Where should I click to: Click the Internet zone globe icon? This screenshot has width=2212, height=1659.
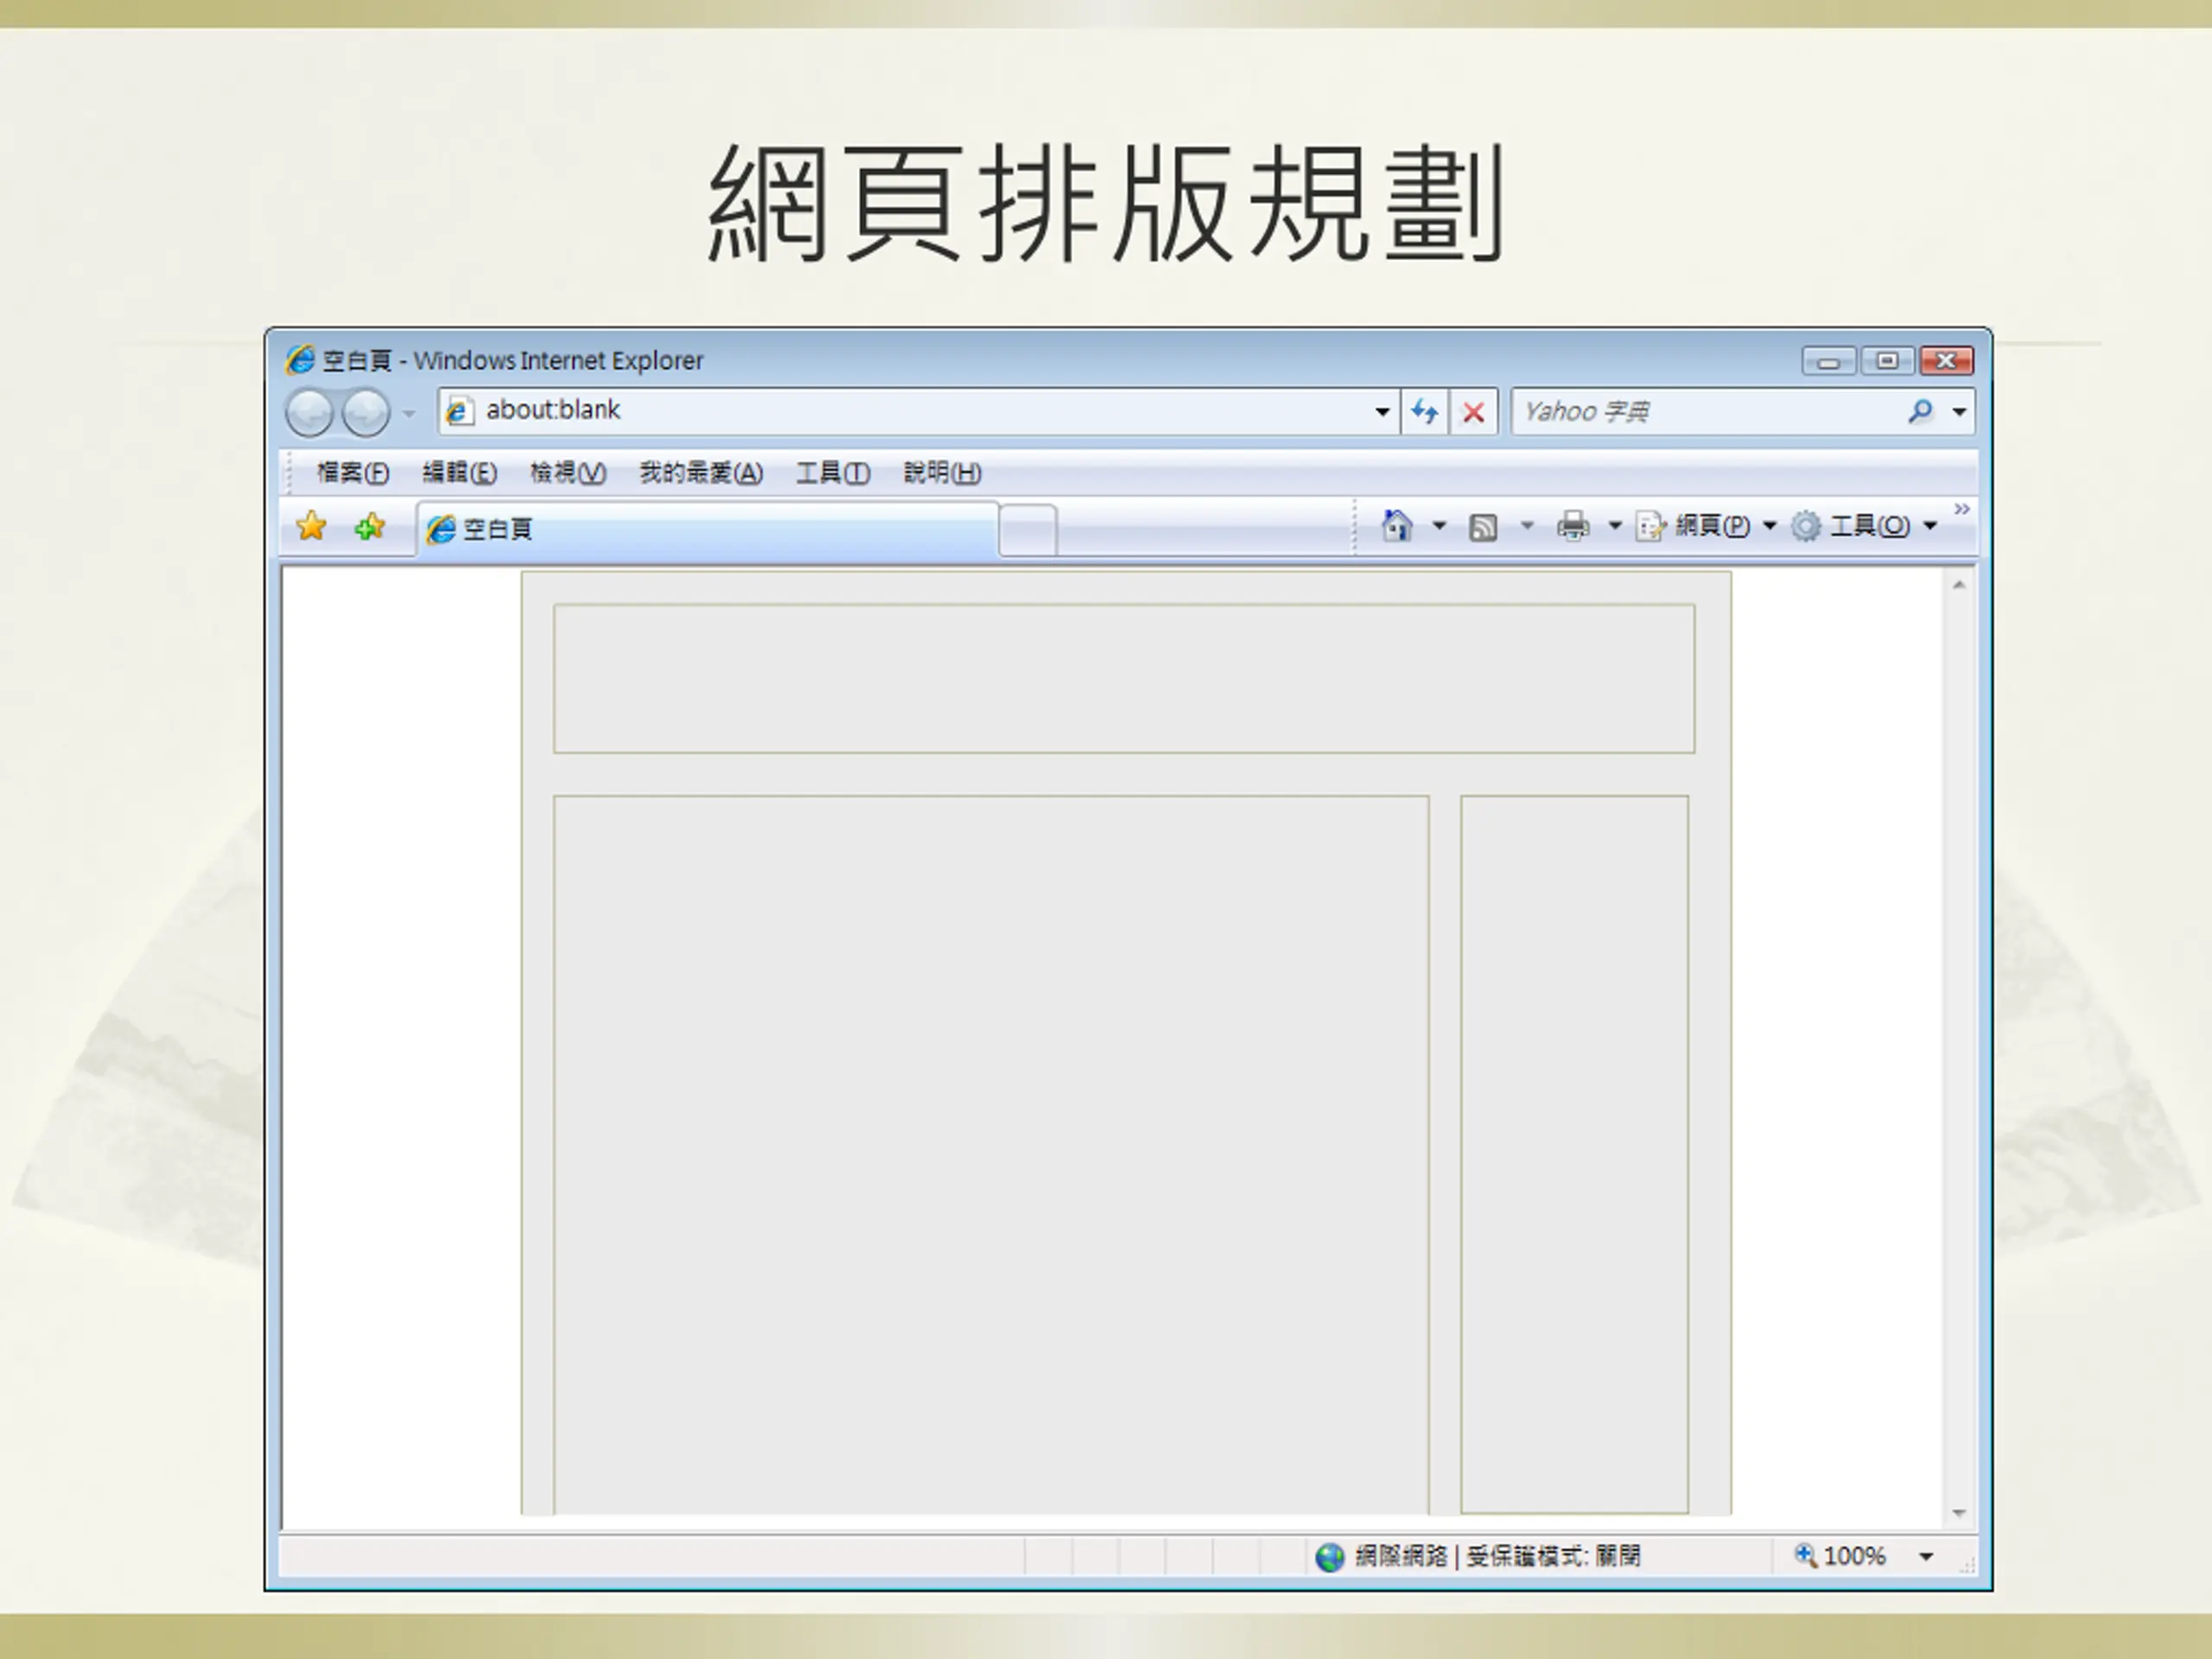1330,1557
